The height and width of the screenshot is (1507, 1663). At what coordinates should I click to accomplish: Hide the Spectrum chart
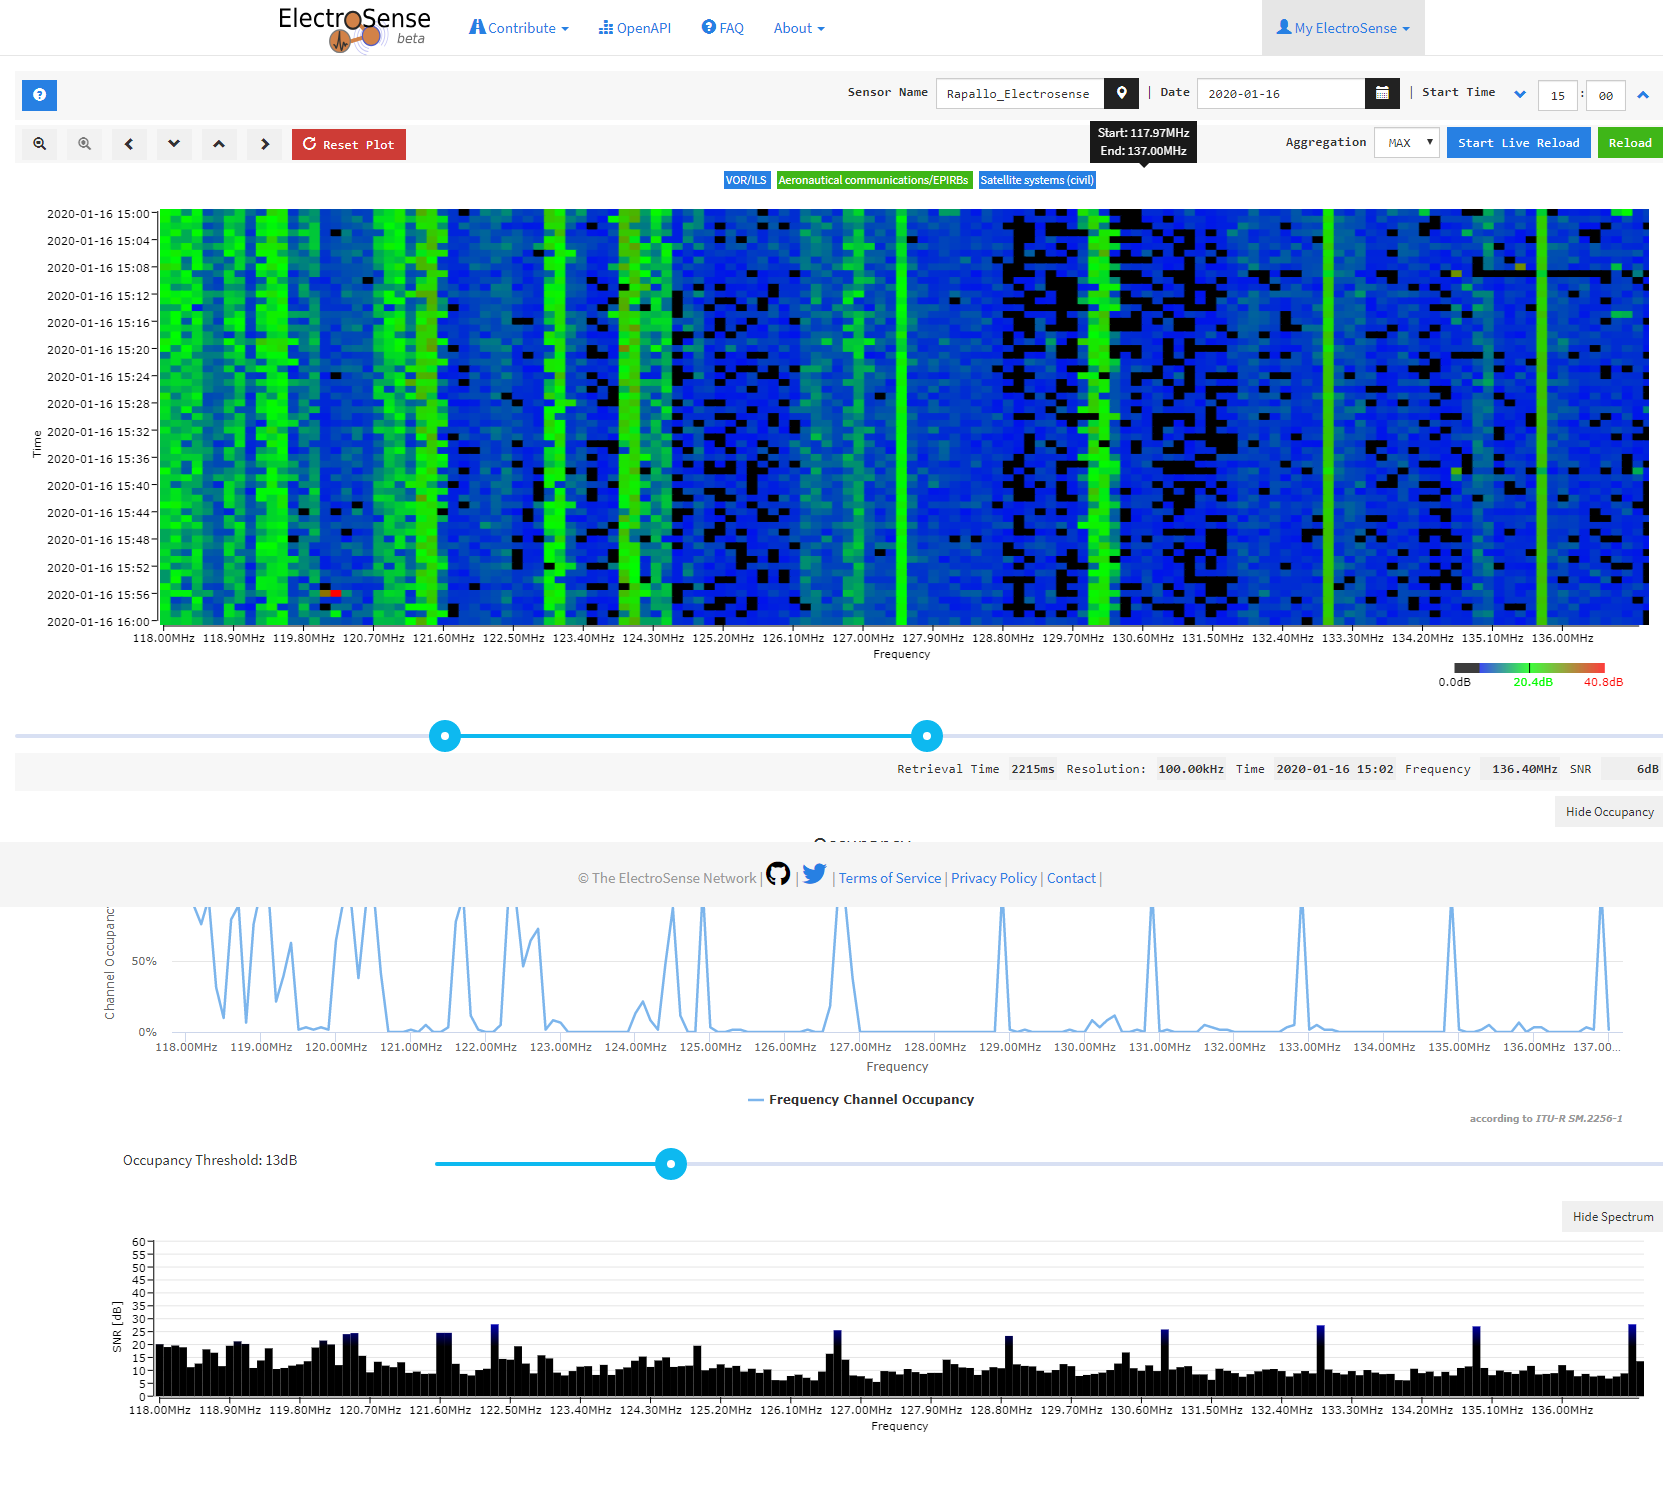[1612, 1217]
